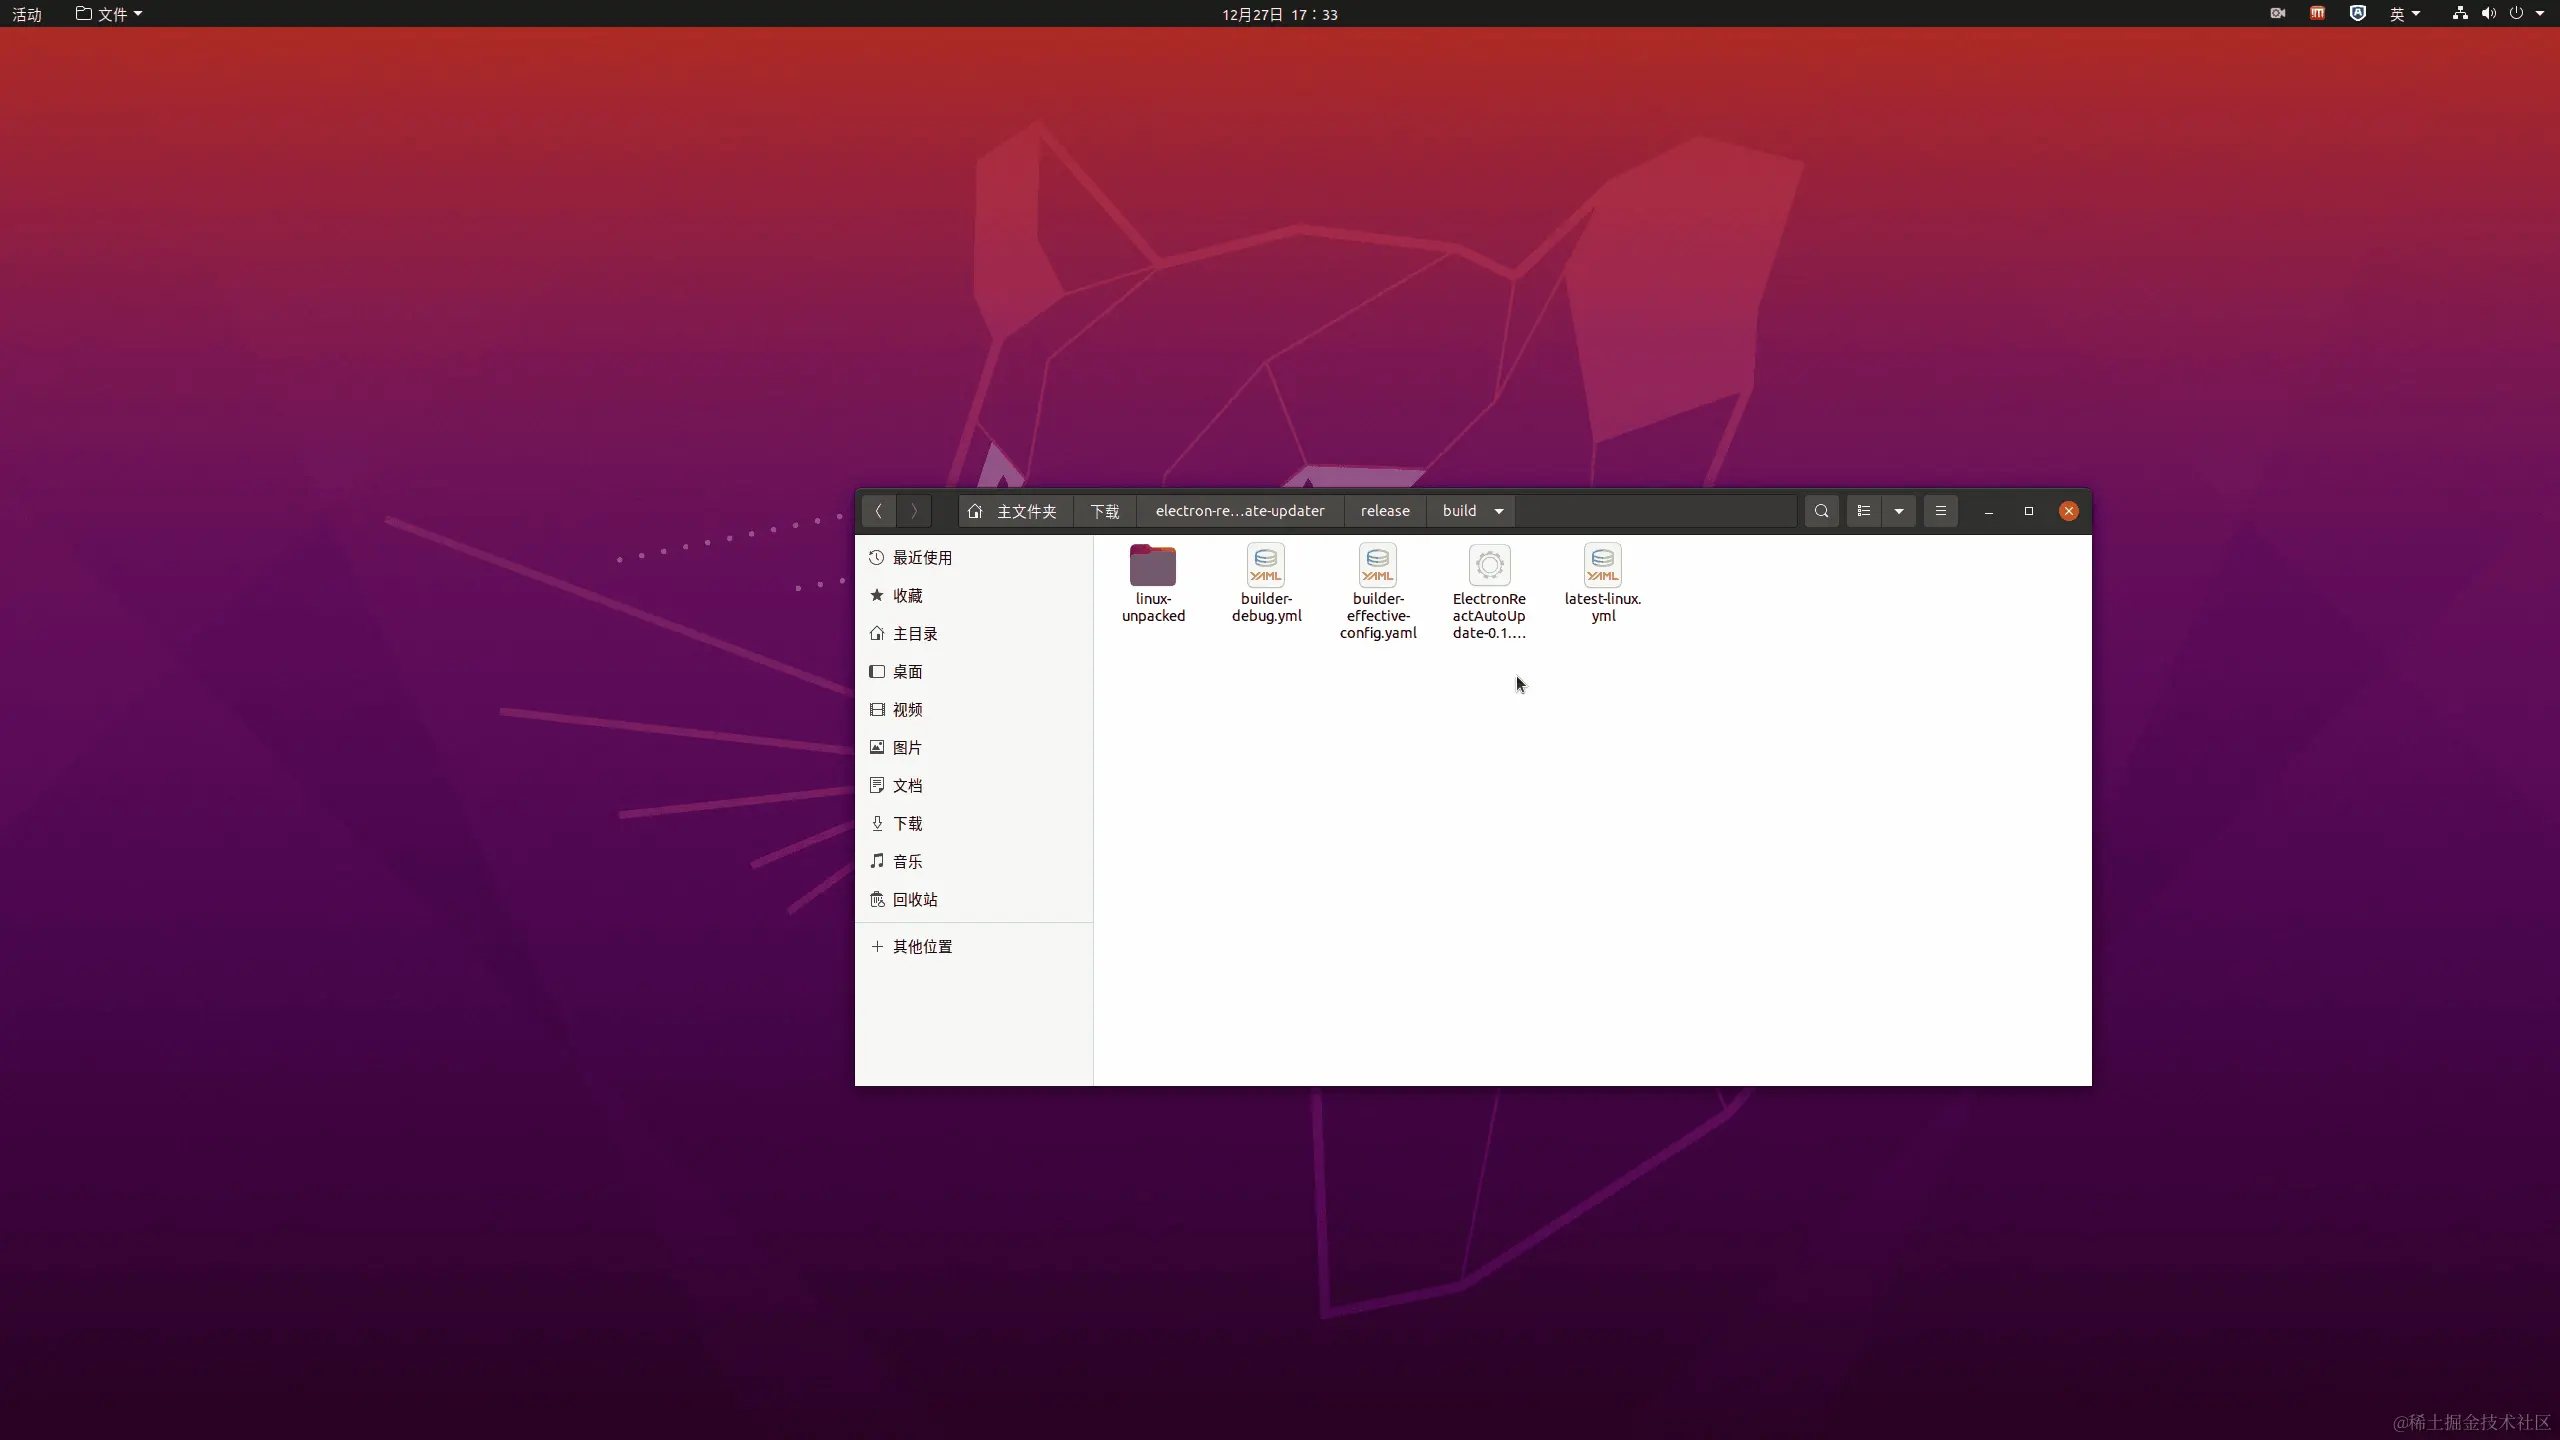2560x1440 pixels.
Task: Click the 主文件夹 home breadcrumb
Action: (x=1015, y=511)
